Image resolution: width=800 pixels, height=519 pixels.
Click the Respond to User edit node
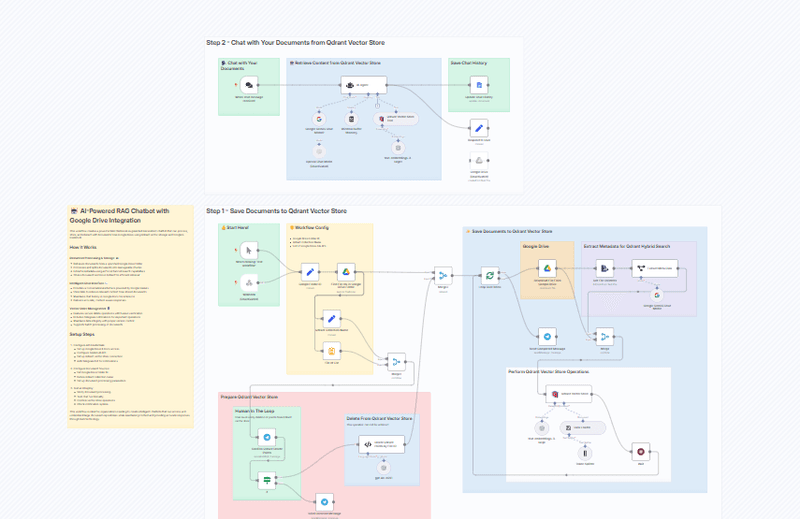coord(479,128)
